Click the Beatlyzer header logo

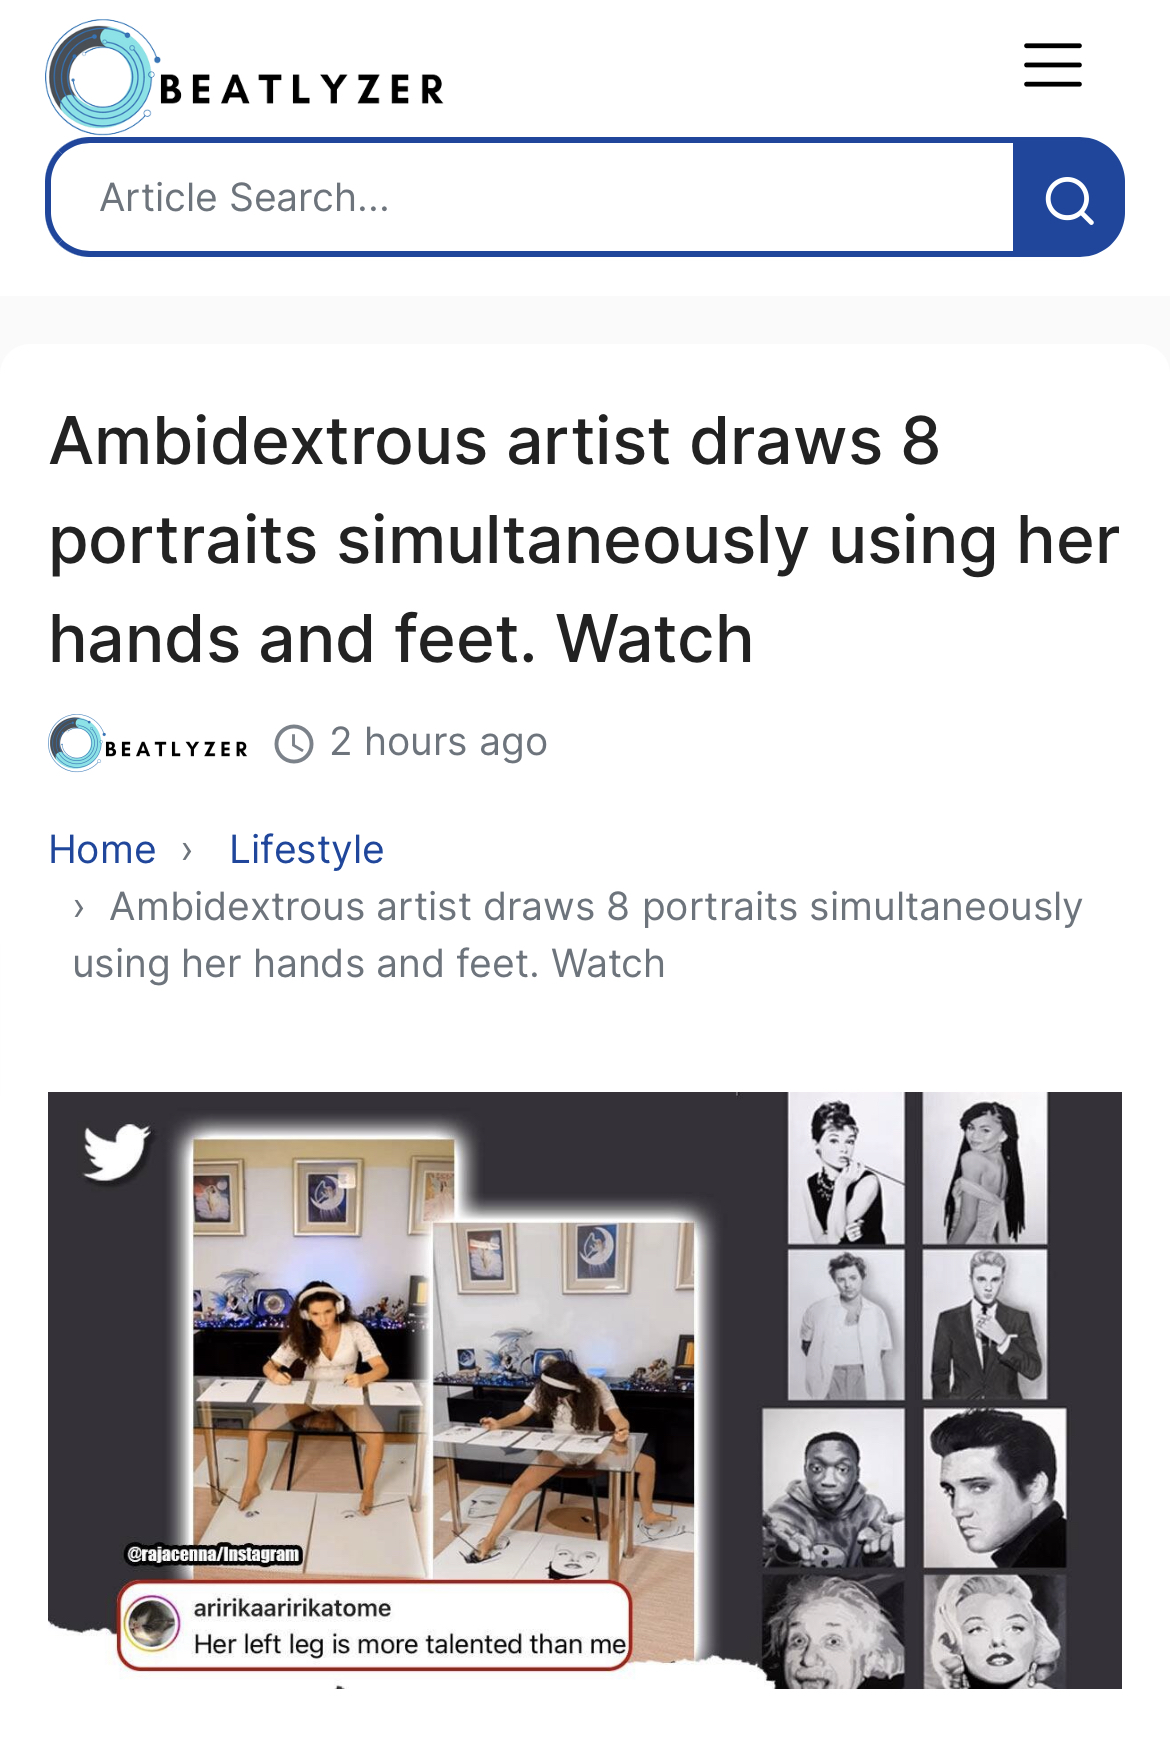(246, 77)
